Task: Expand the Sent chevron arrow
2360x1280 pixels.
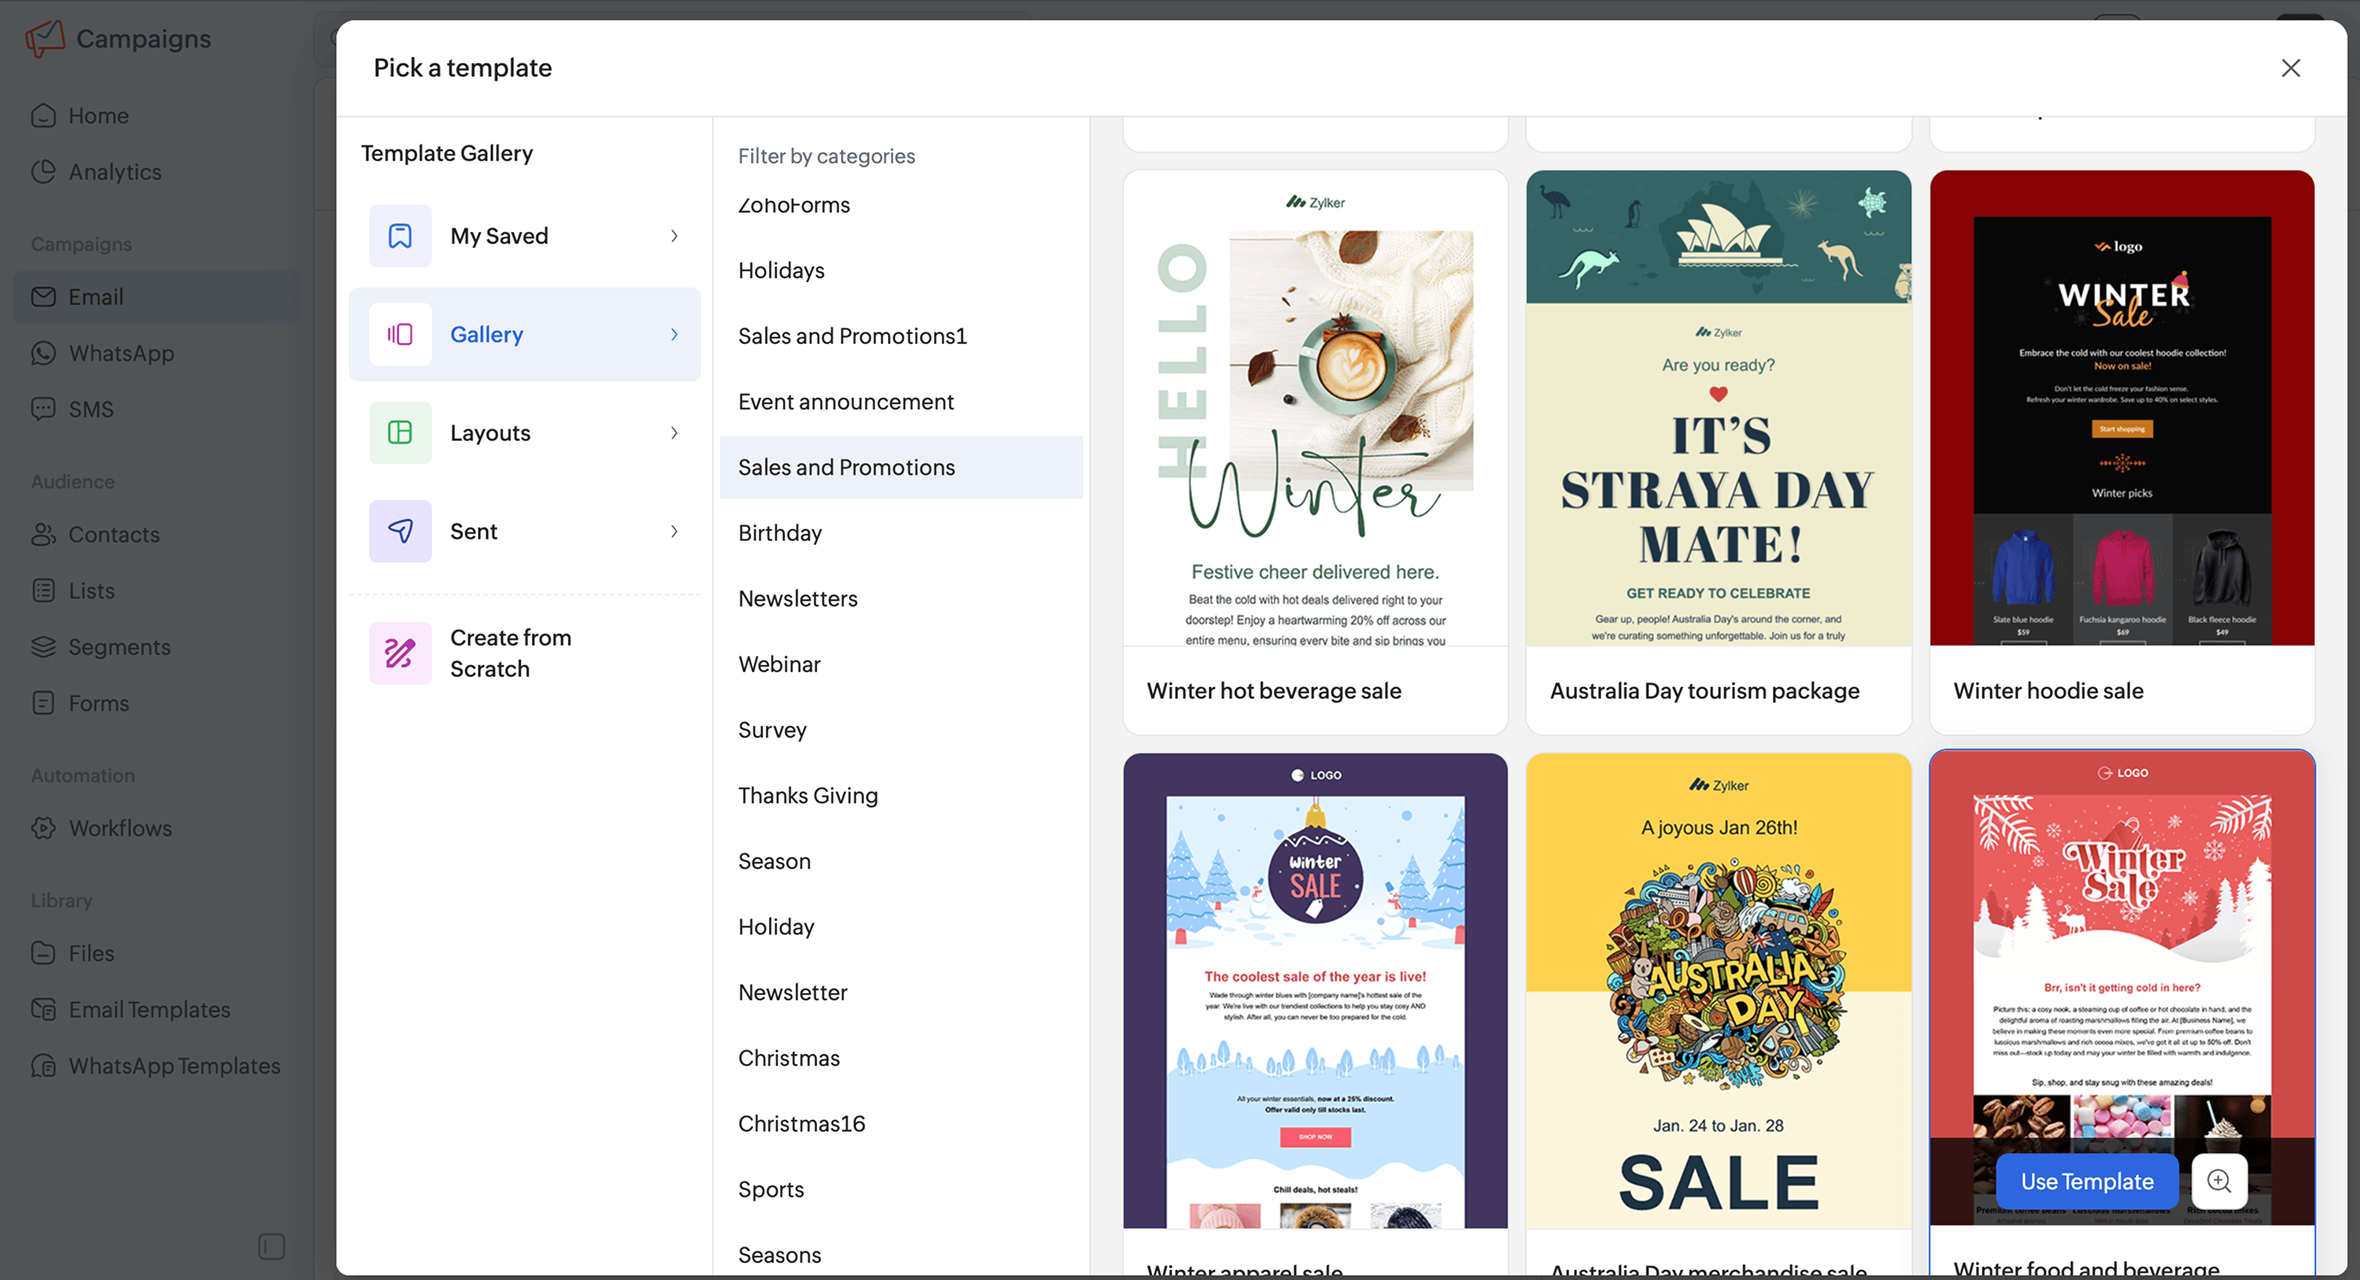Action: (674, 531)
